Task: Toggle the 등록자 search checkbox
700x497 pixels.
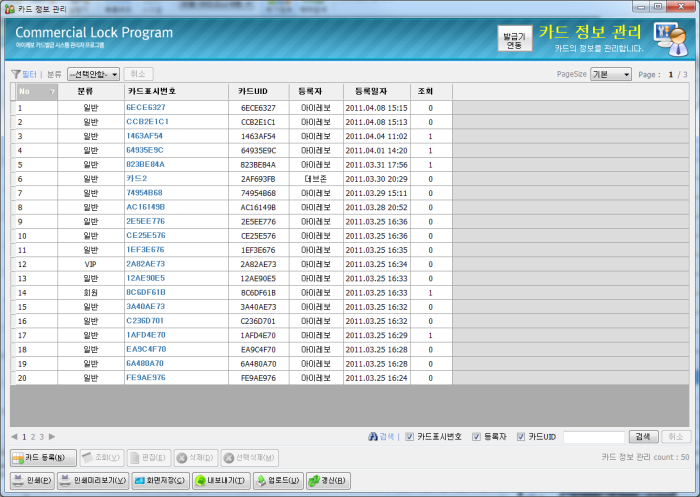Action: point(477,437)
